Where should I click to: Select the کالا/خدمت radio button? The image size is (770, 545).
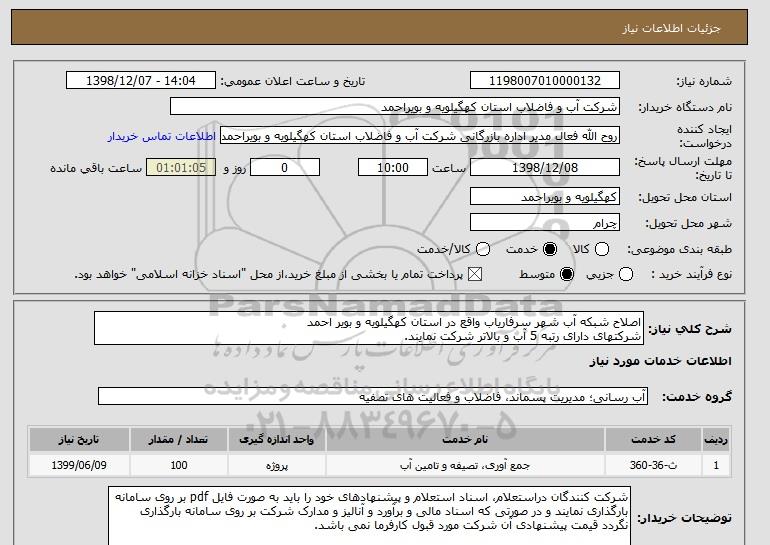(x=483, y=249)
